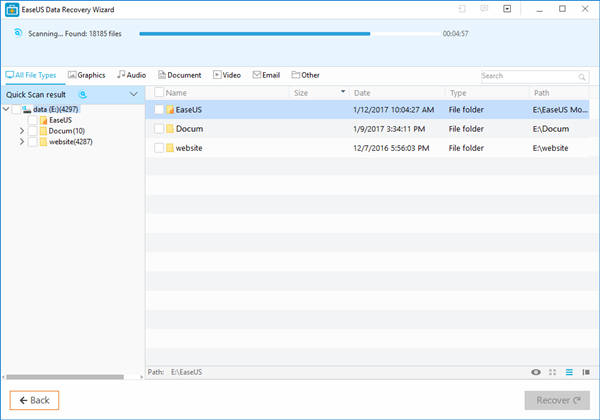Expand the website(4287) tree node
Screen dimensions: 600x420
click(22, 142)
